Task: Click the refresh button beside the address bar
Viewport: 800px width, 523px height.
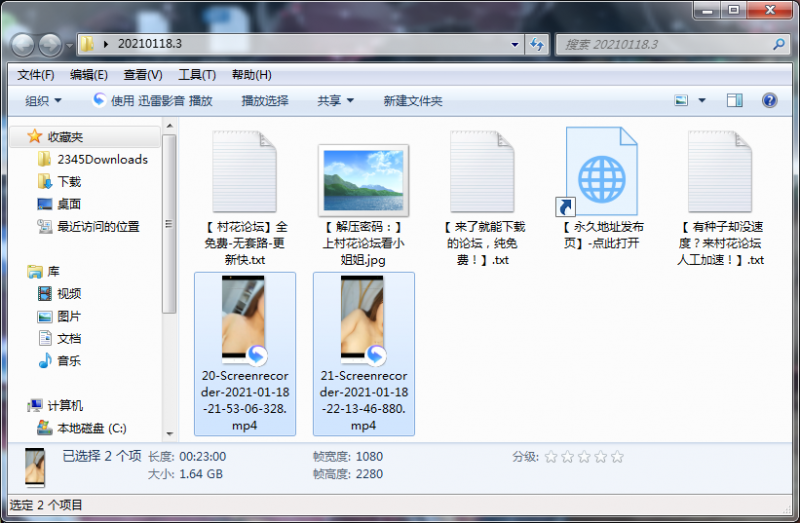Action: coord(537,44)
